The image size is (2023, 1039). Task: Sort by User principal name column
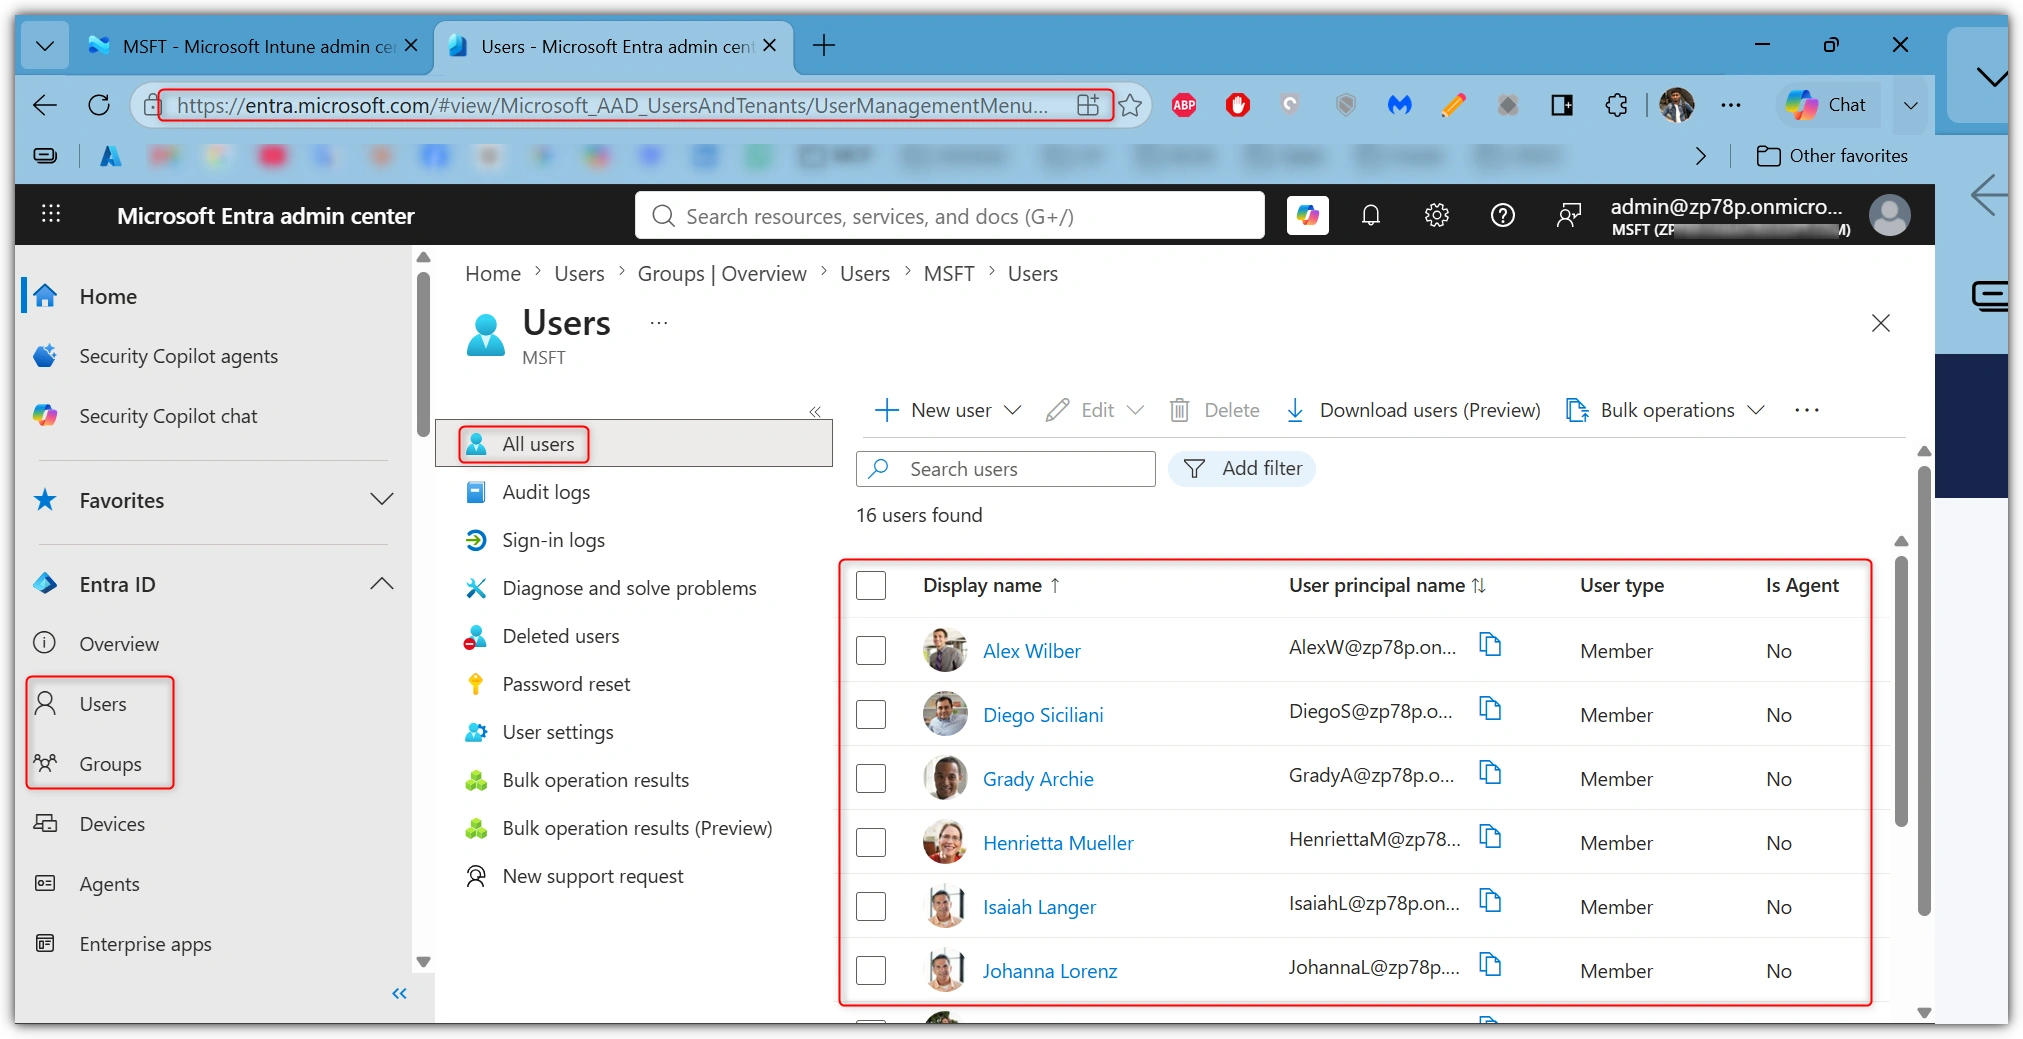click(1387, 586)
